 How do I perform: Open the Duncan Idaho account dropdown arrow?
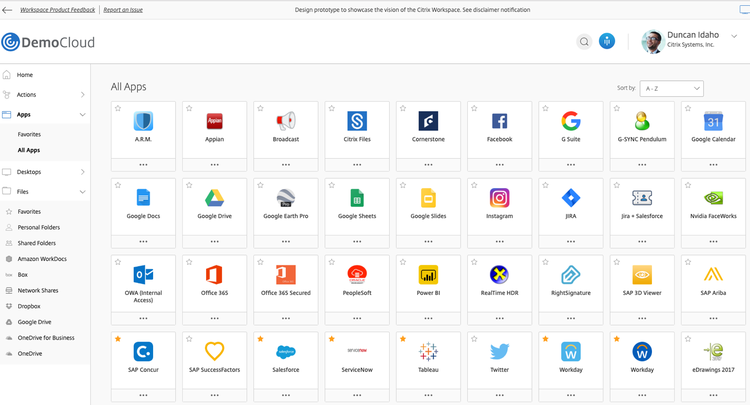click(734, 36)
